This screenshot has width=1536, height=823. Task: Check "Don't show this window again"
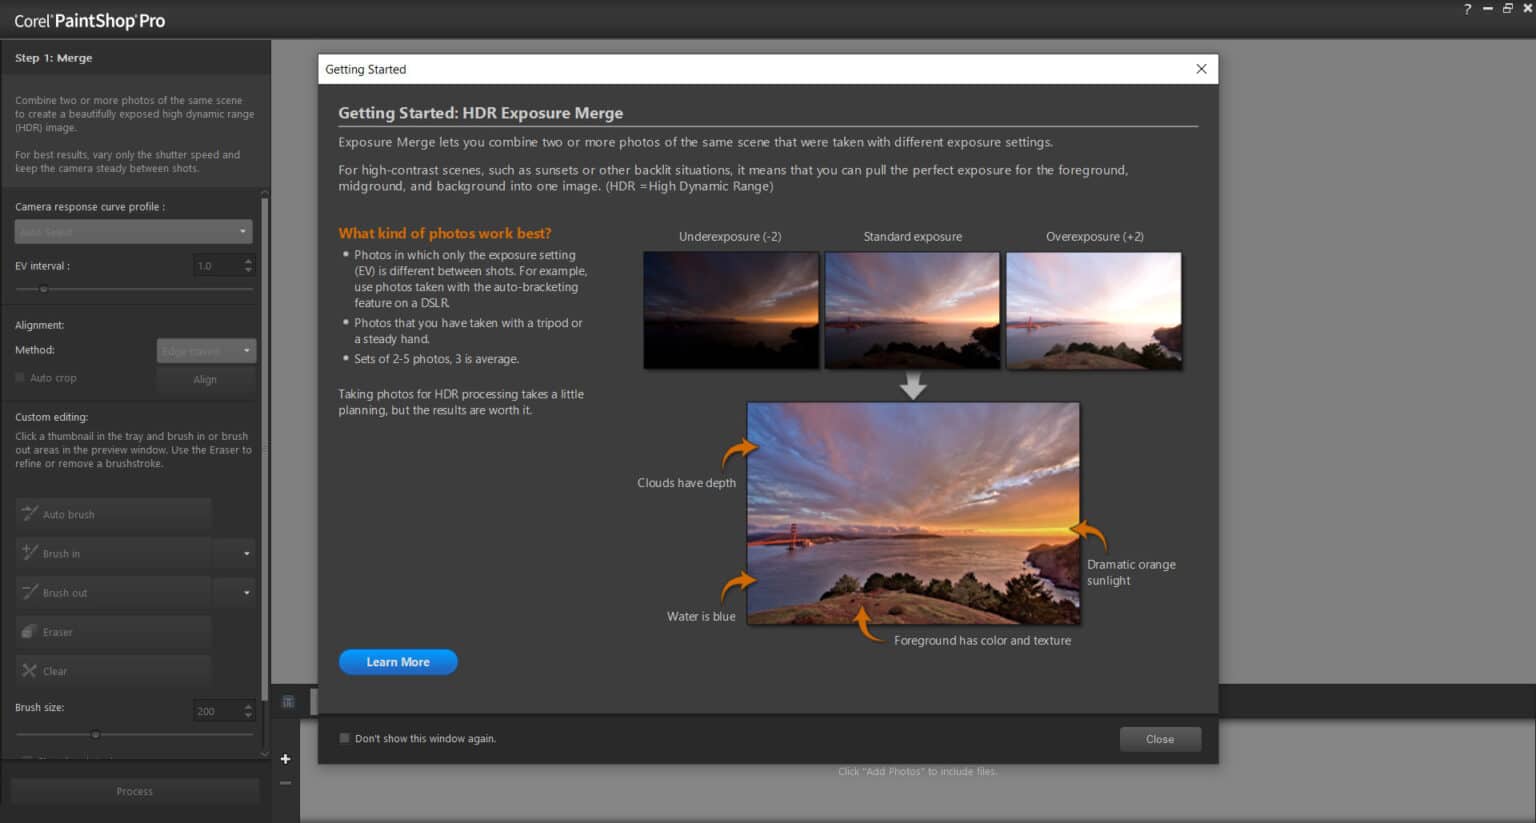coord(345,738)
